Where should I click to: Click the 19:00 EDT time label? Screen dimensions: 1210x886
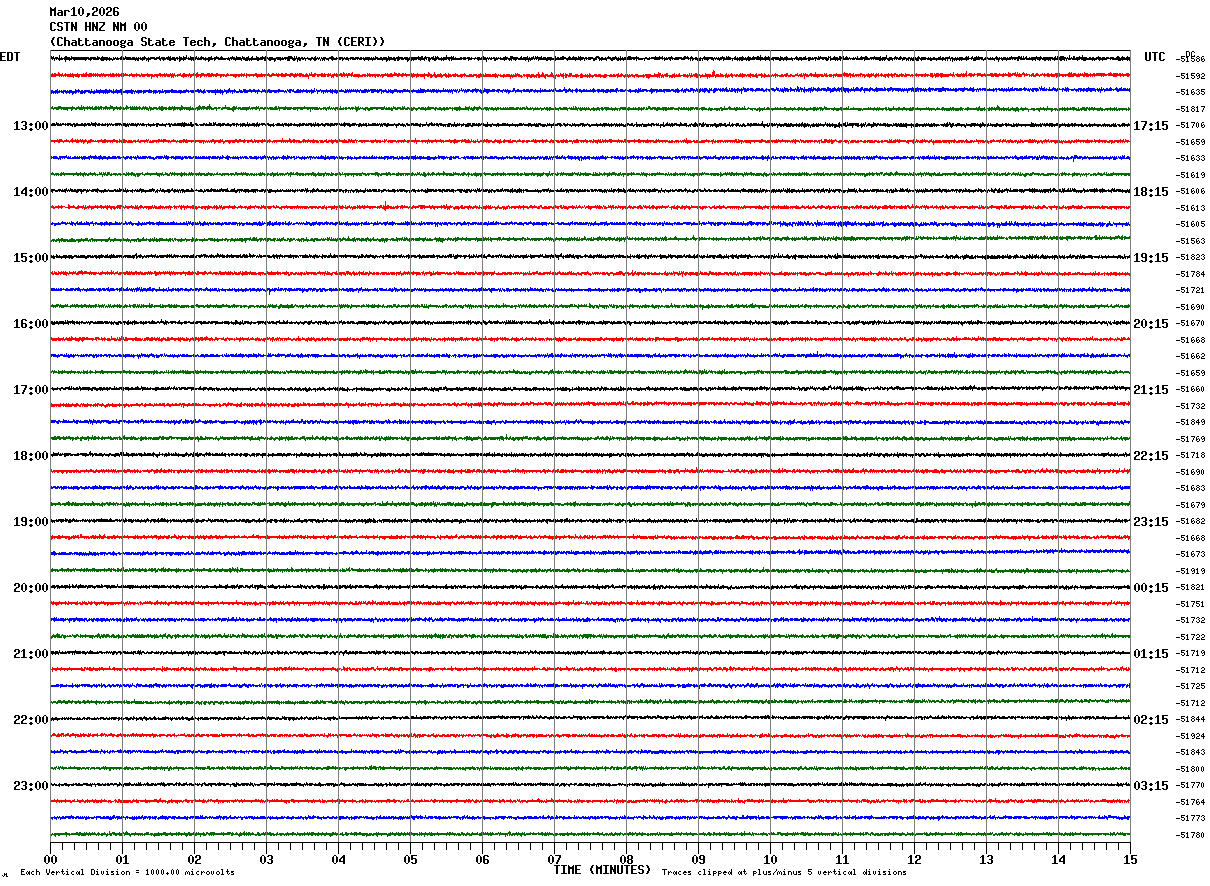pos(31,522)
